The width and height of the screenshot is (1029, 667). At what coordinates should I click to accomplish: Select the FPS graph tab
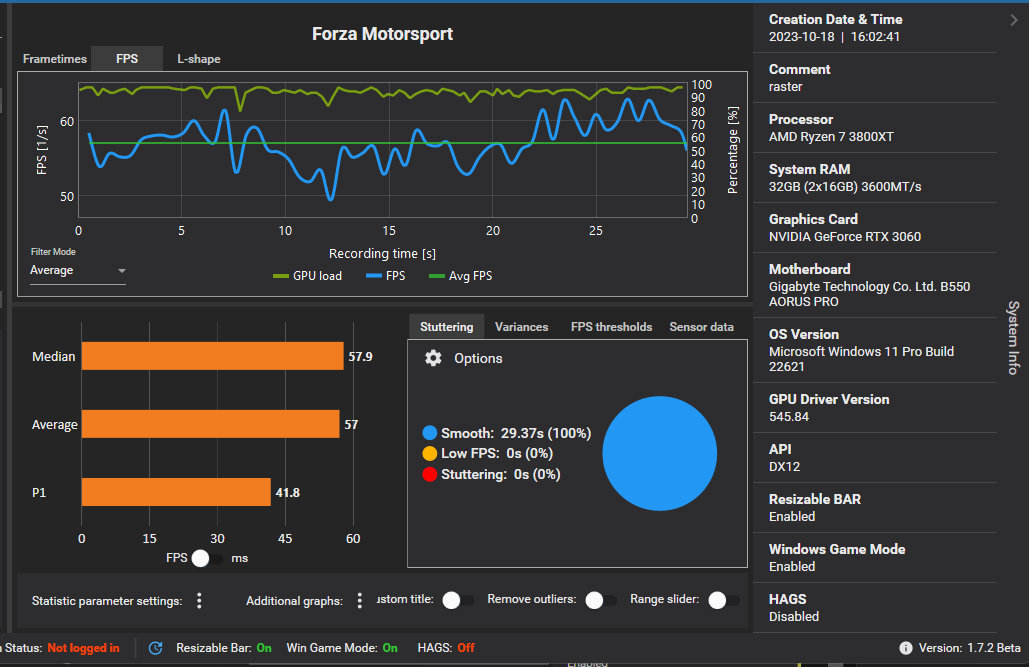click(127, 59)
